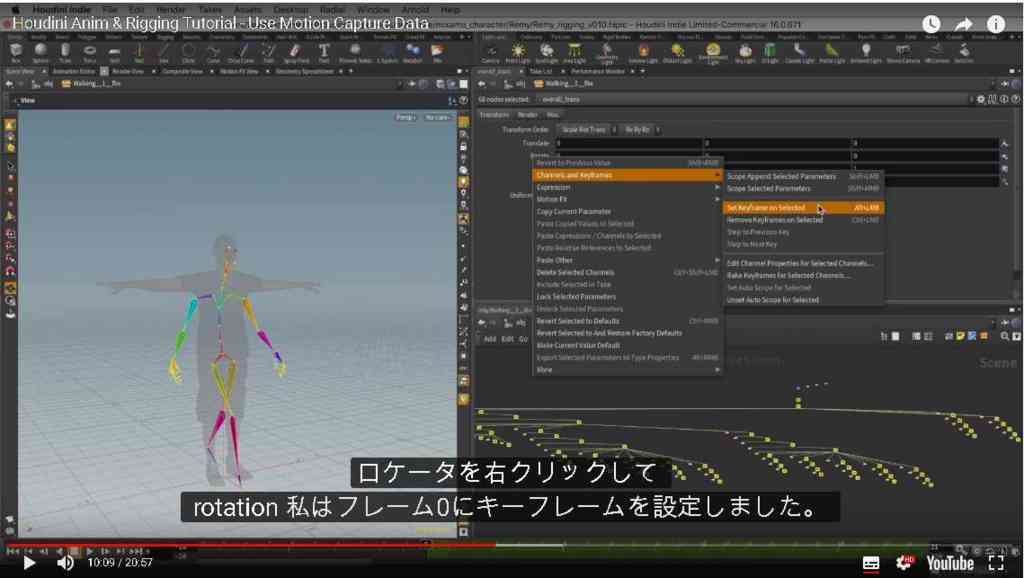
Task: Open the parameter gear settings icon
Action: 981,99
